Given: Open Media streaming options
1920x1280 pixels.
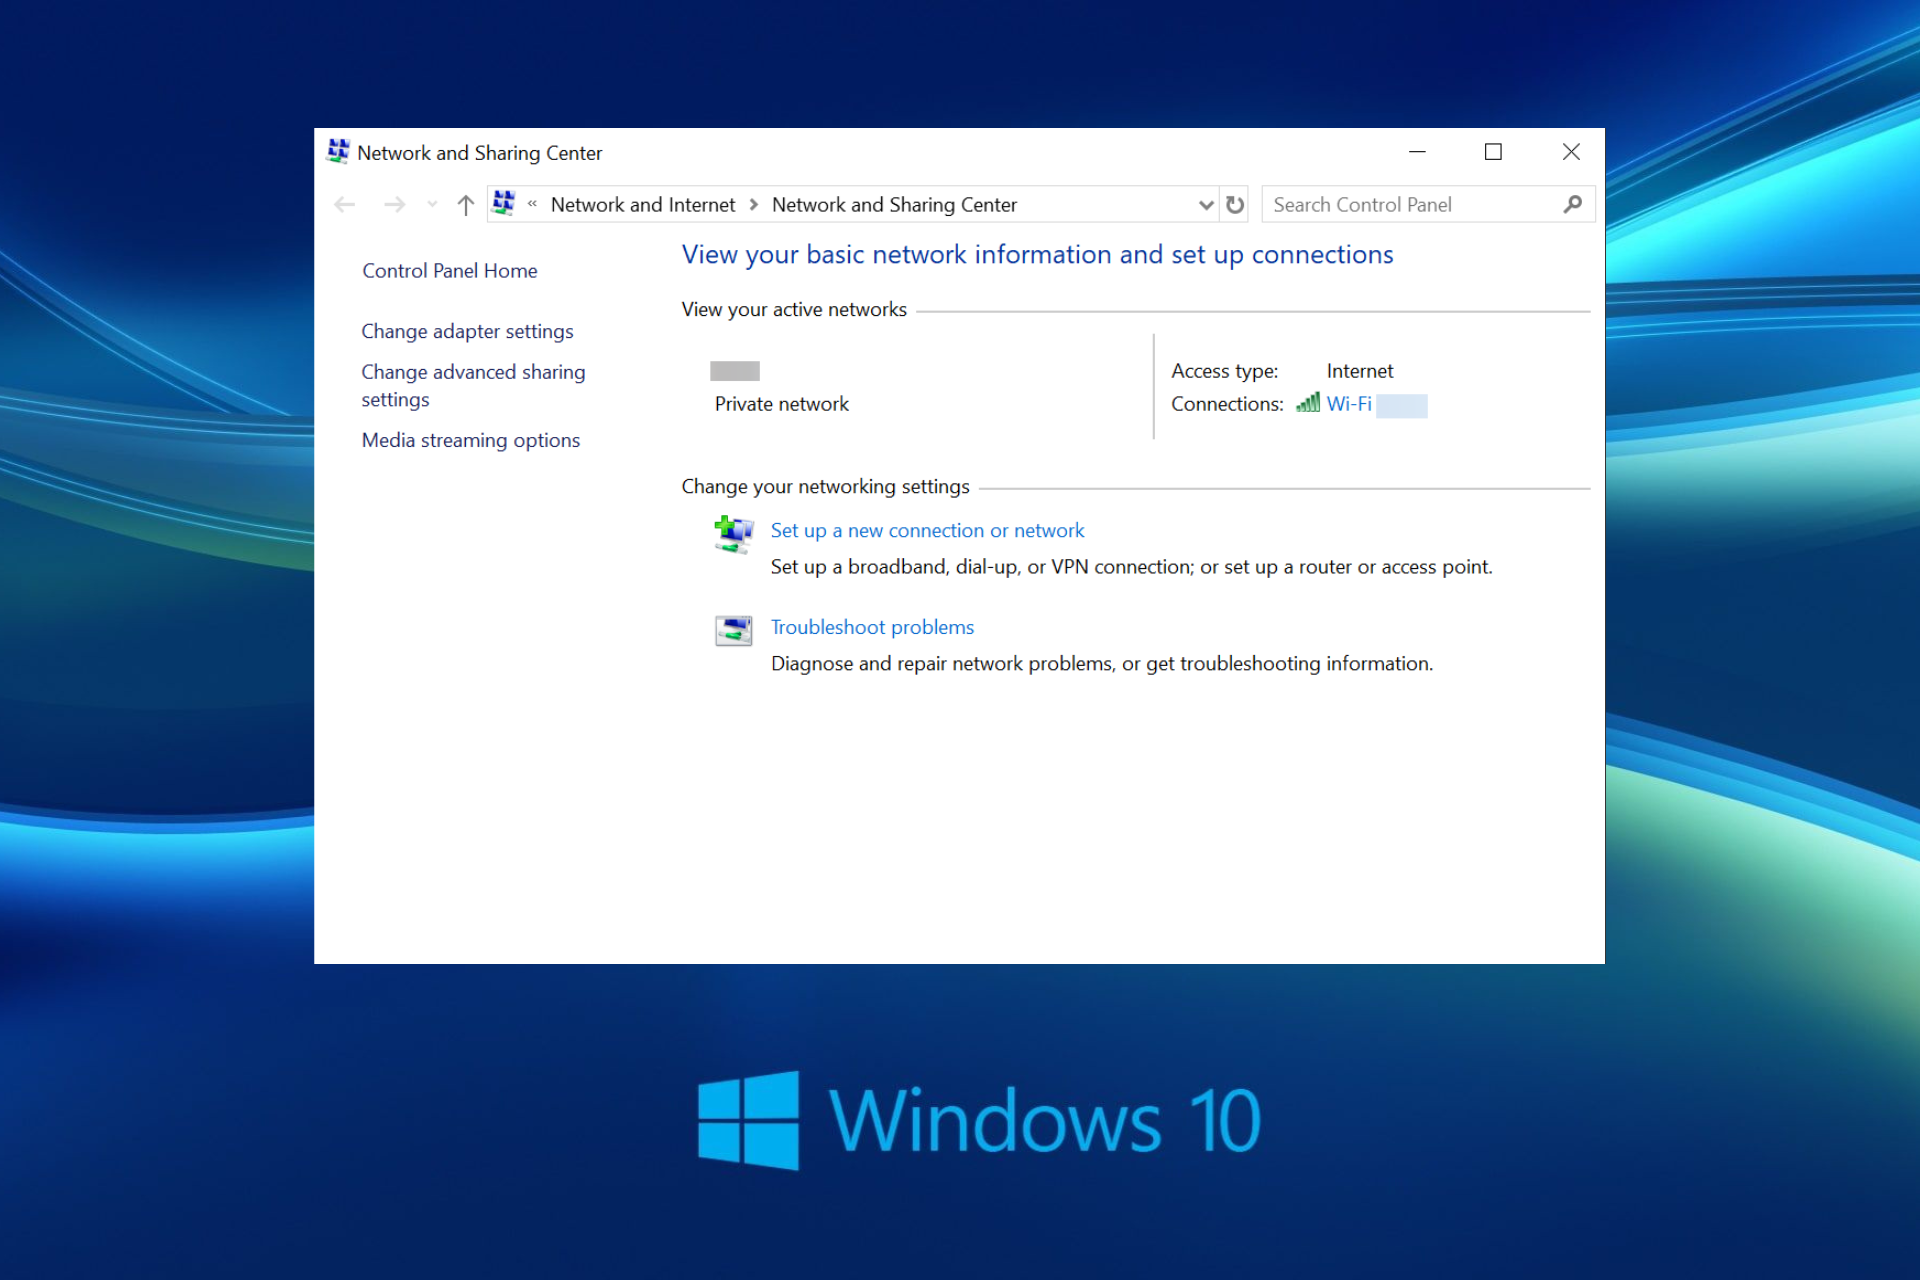Looking at the screenshot, I should coord(470,440).
